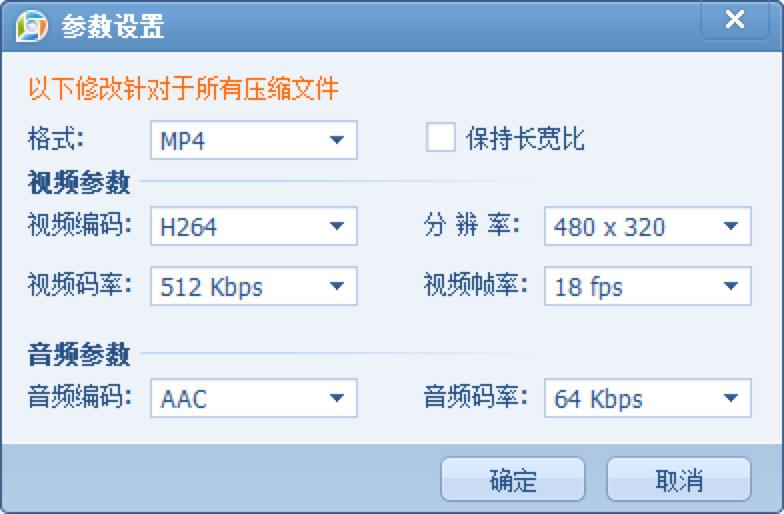Click the MP4 text in format box

coord(183,141)
